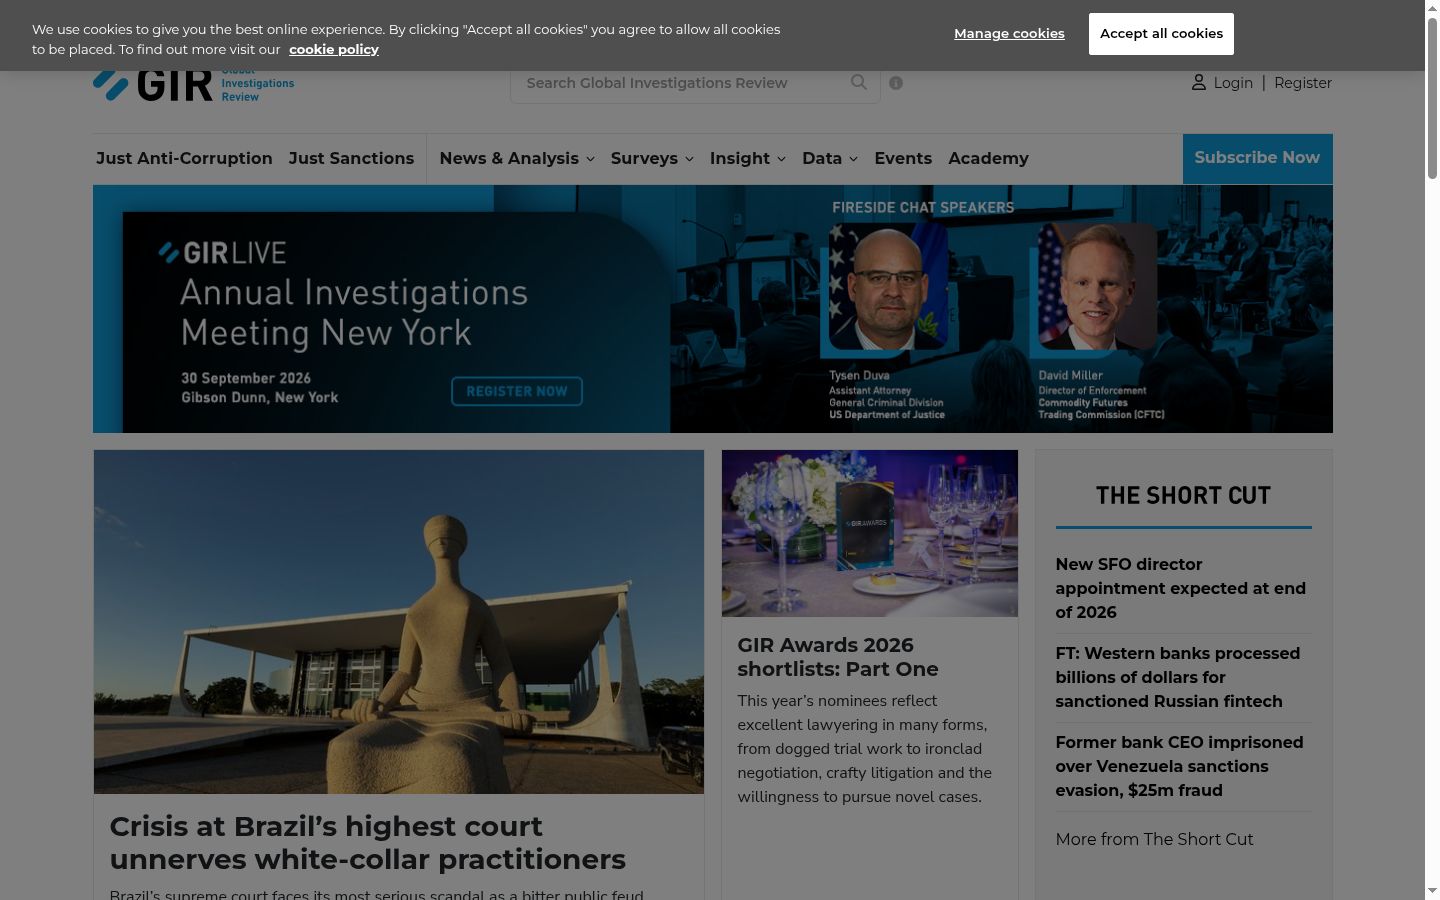Viewport: 1440px width, 900px height.
Task: Open the Brazil court statue image
Action: 399,622
